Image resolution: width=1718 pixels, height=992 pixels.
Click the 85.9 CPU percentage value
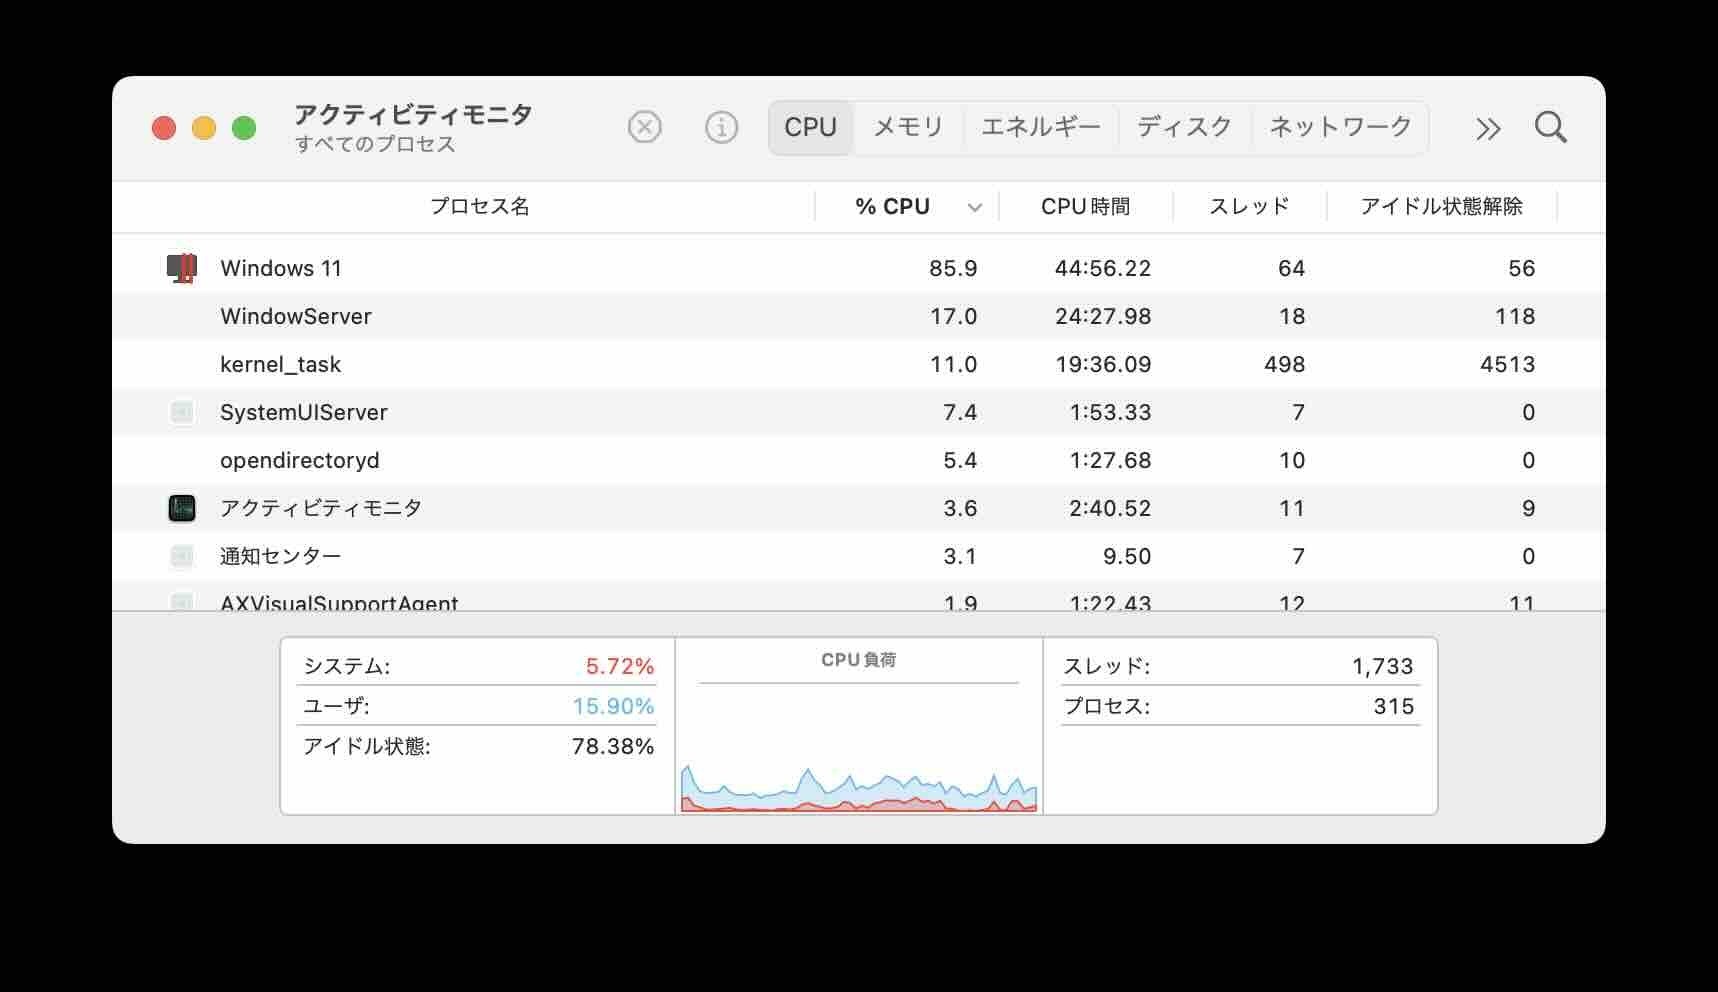(953, 268)
